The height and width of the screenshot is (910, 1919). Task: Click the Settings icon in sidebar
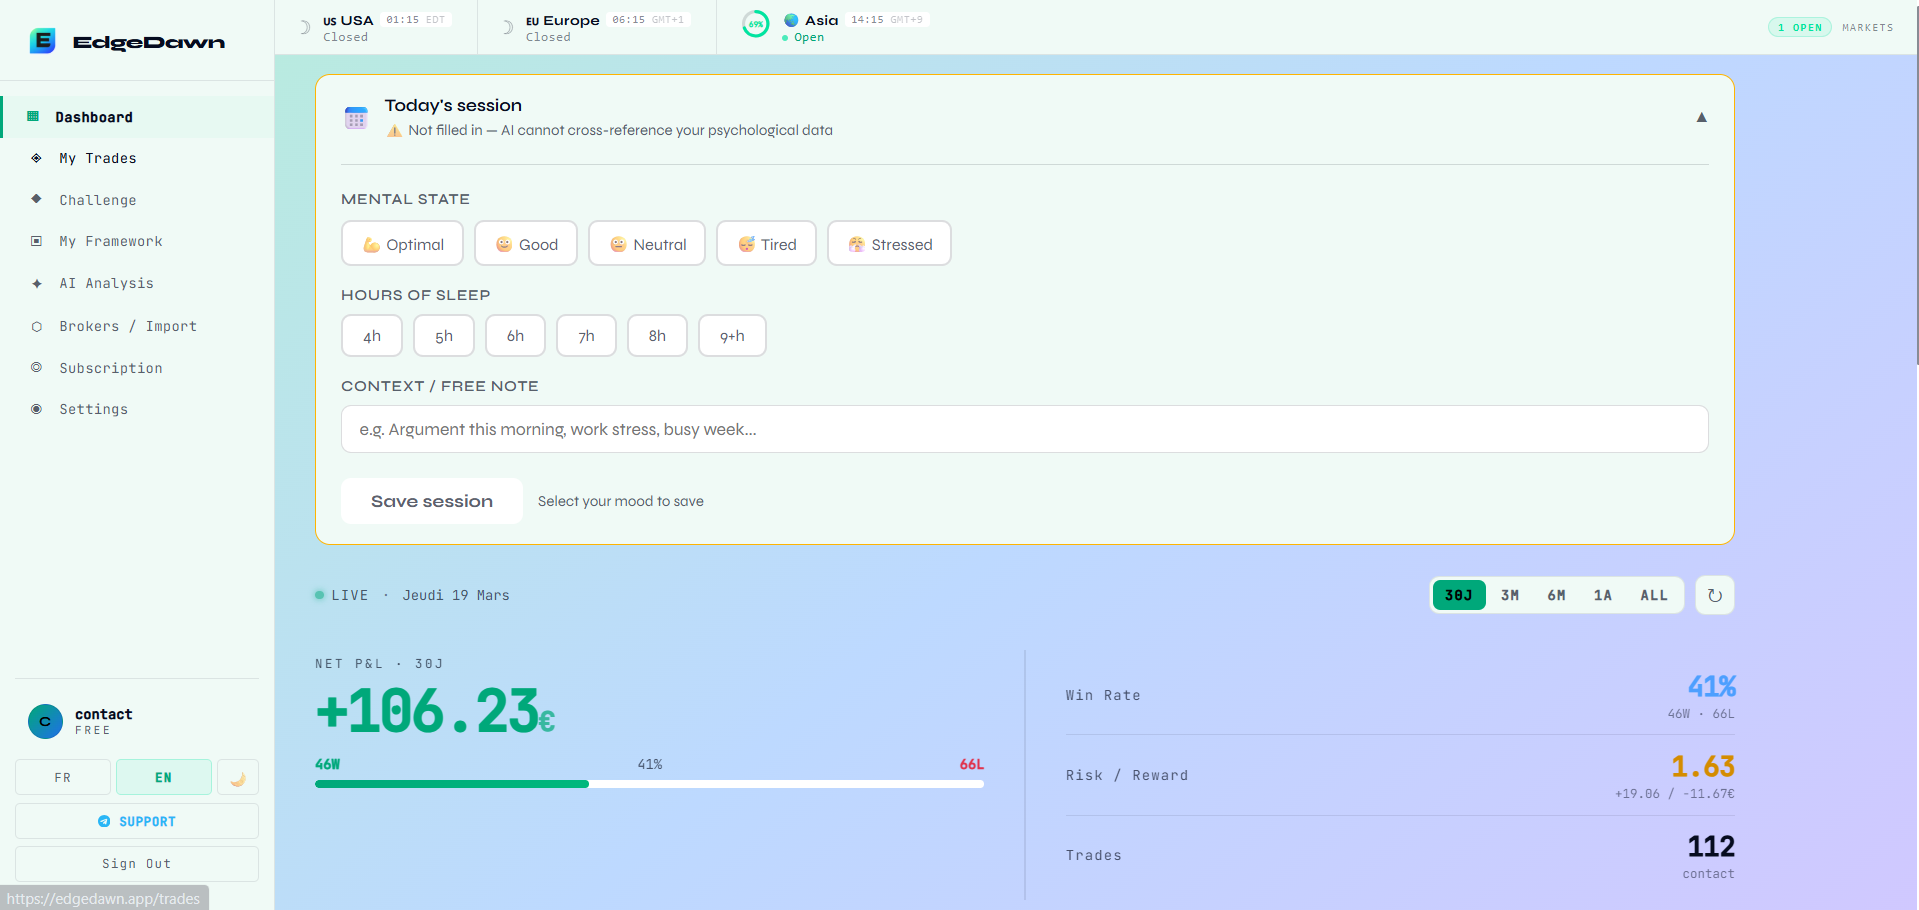36,409
